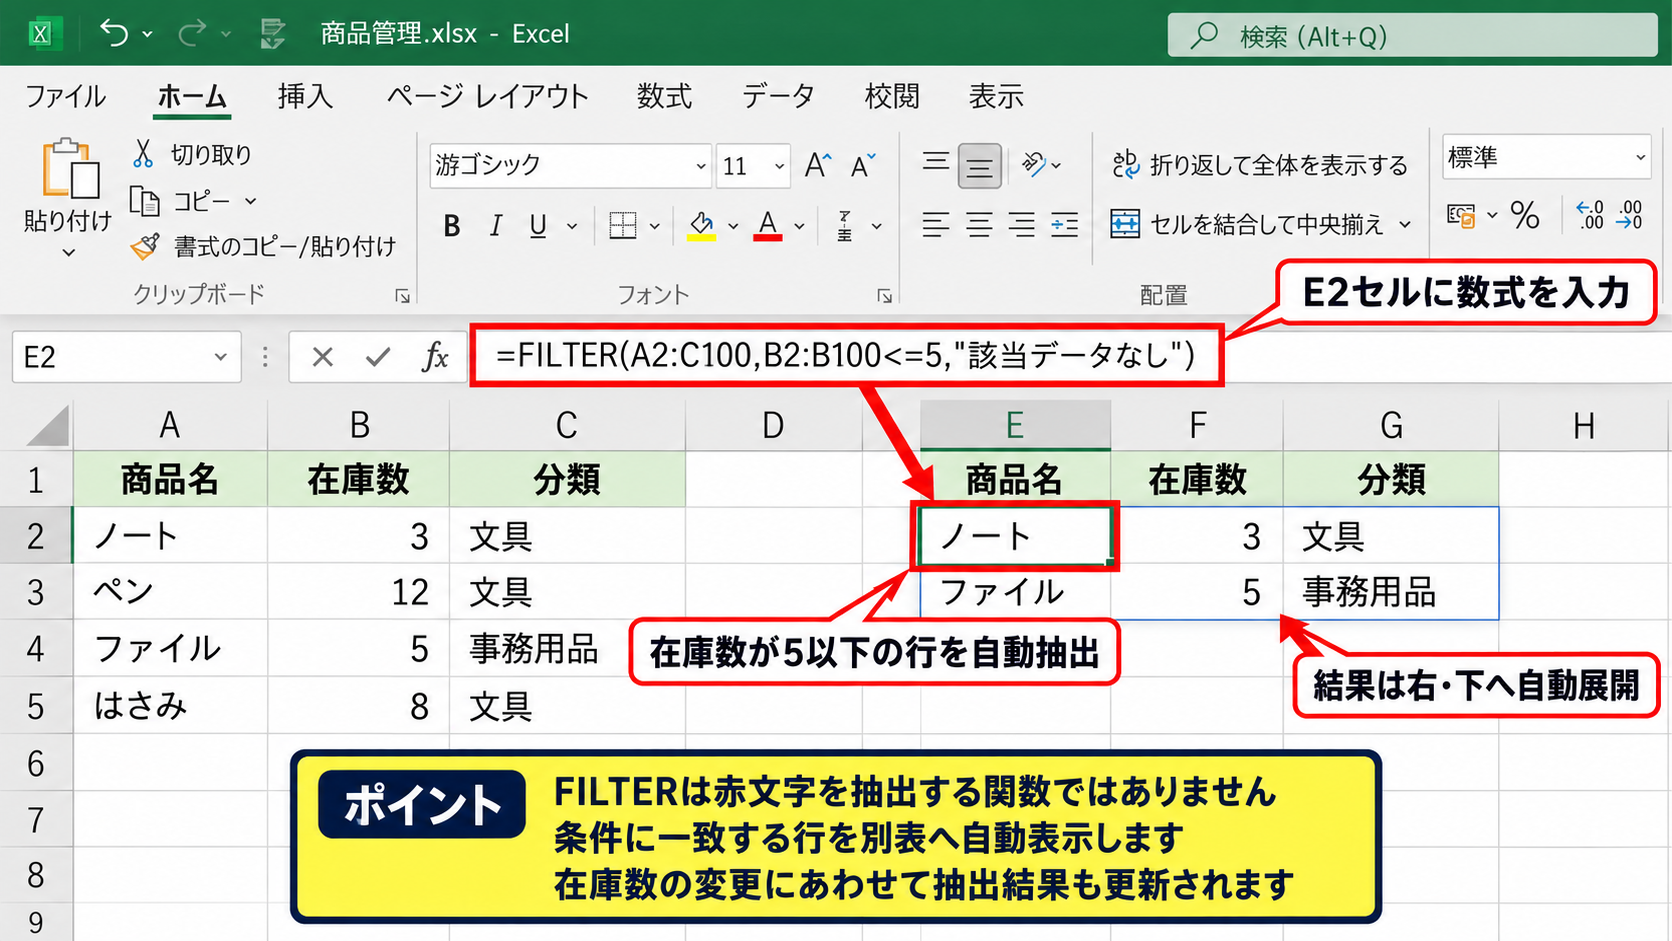Apply yellow fill color swatch
The height and width of the screenshot is (941, 1672).
click(x=701, y=226)
